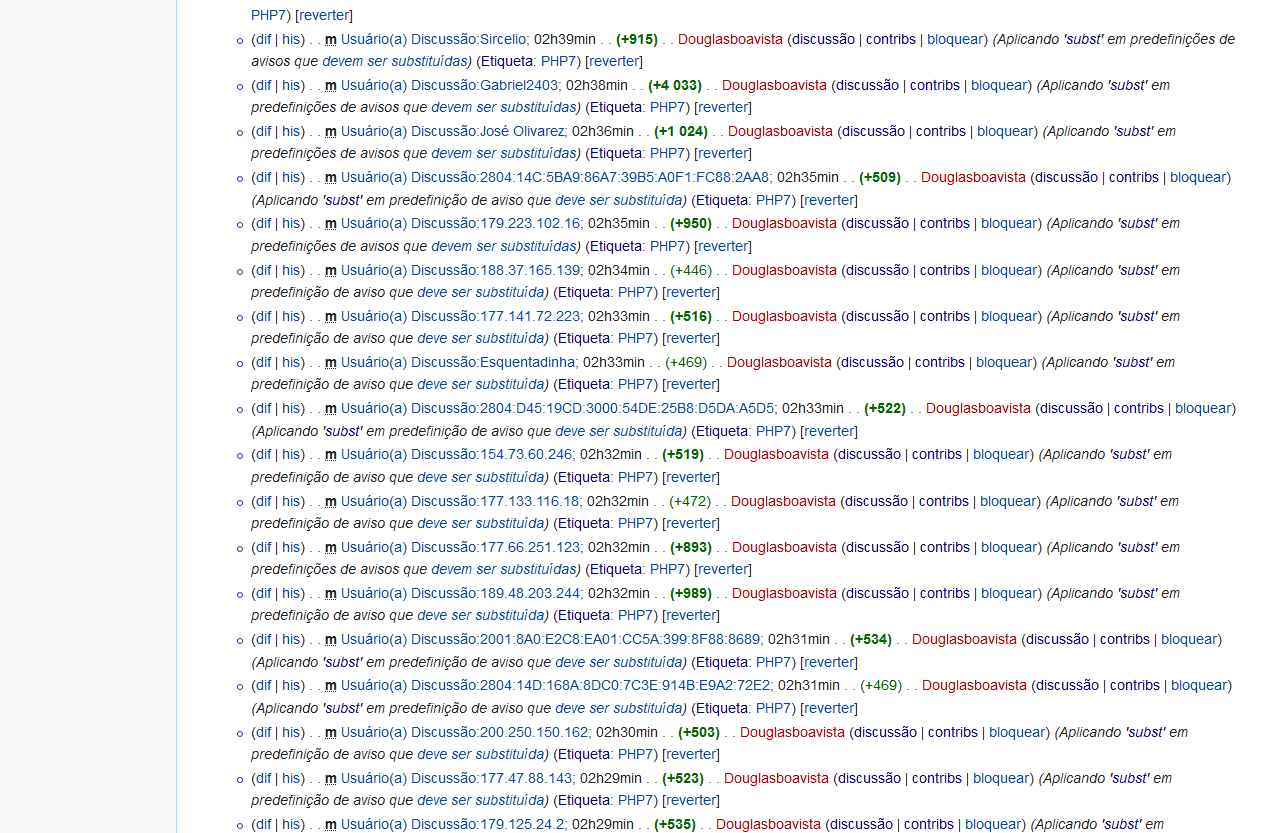1263x833 pixels.
Task: Open Usuário(a) Discussão:José Olivarez page
Action: [x=453, y=131]
